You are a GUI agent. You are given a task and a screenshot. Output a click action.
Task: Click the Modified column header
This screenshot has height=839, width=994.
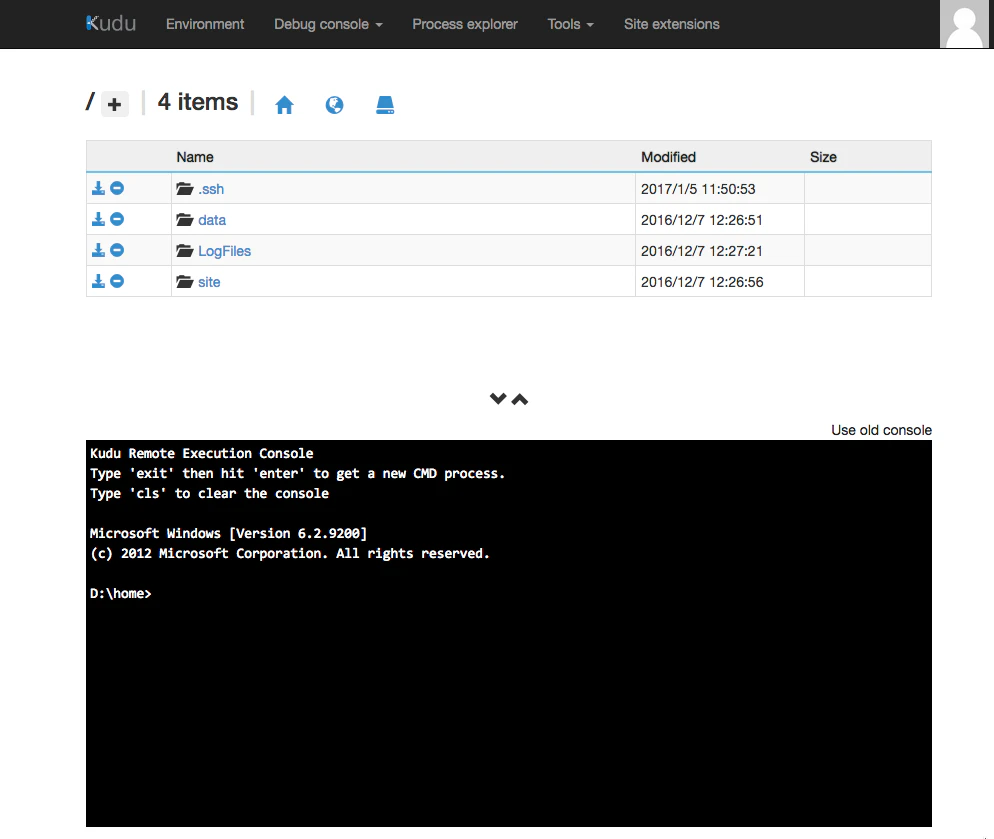pos(668,157)
